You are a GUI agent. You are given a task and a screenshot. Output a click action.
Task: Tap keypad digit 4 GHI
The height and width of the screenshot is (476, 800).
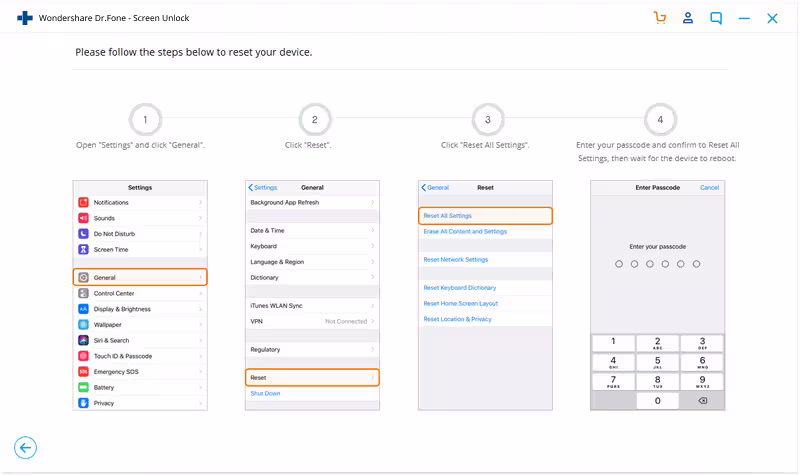[613, 362]
